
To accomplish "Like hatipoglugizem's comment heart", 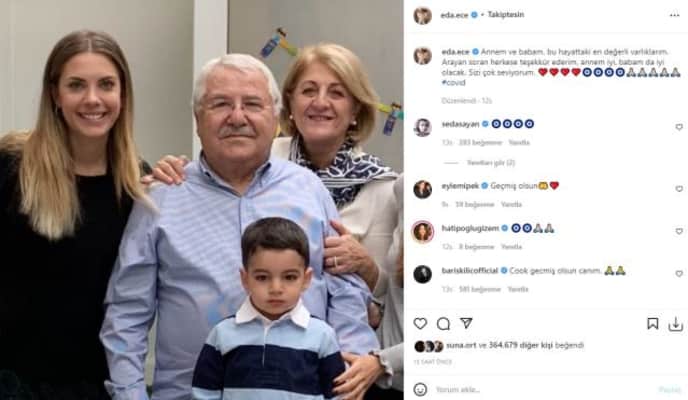I will point(679,231).
